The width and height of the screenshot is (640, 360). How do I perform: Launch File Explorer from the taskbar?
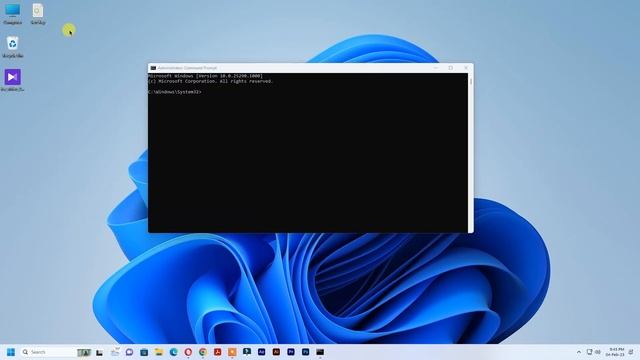[x=159, y=352]
